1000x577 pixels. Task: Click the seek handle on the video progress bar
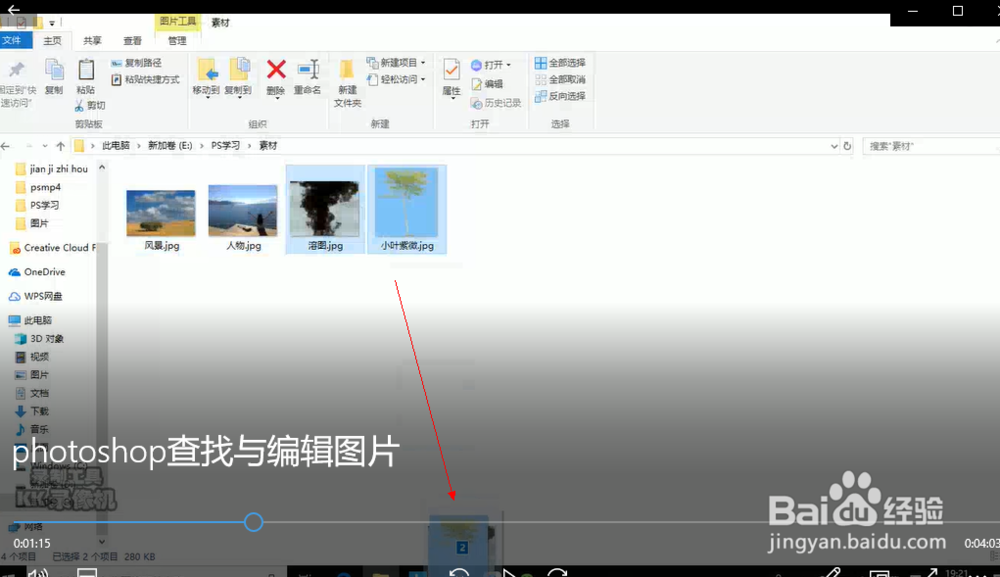(253, 522)
